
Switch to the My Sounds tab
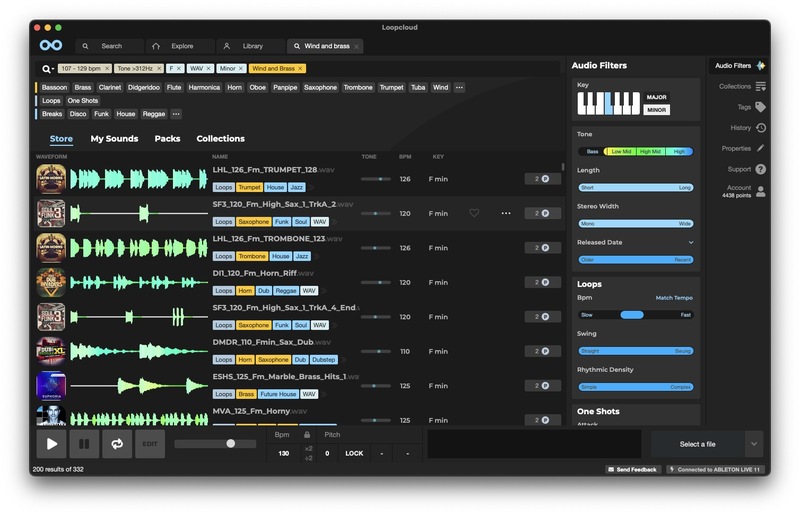point(114,139)
